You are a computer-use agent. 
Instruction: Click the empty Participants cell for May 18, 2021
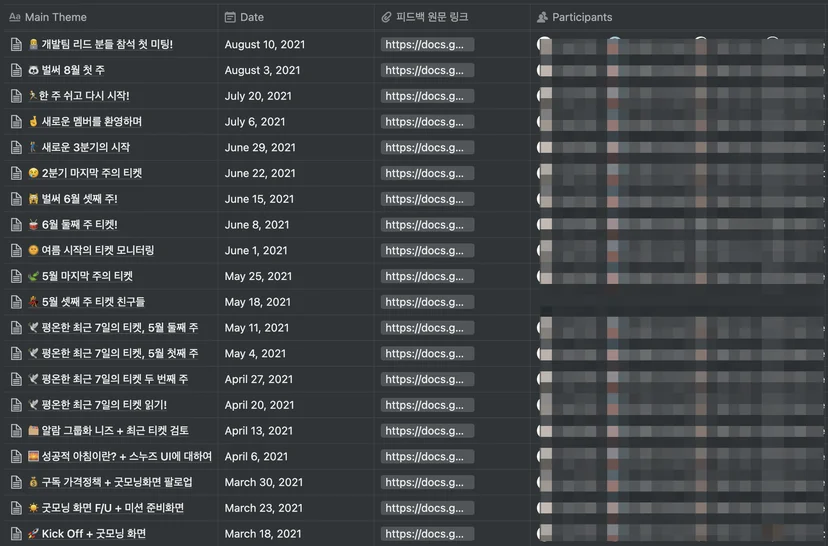(x=679, y=302)
